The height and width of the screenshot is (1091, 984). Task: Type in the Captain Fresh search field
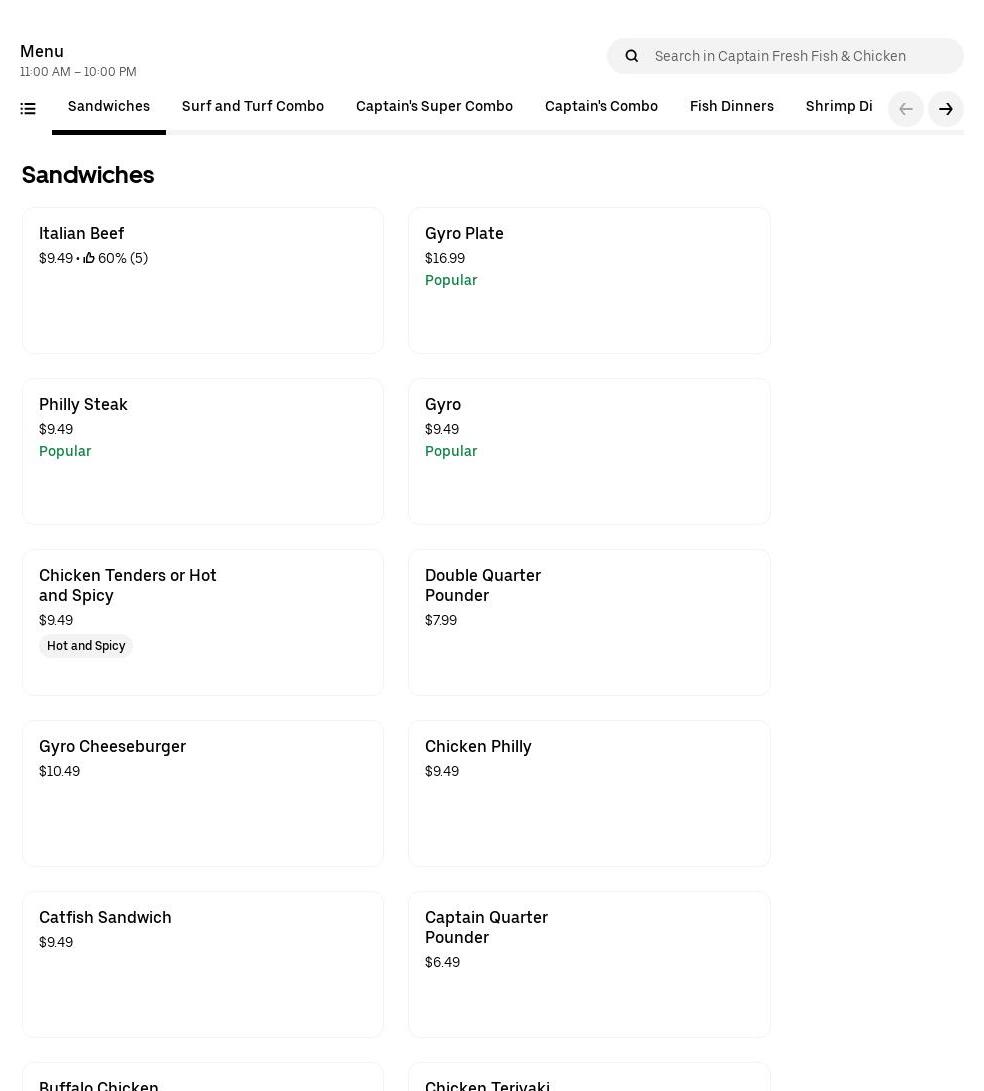point(800,56)
